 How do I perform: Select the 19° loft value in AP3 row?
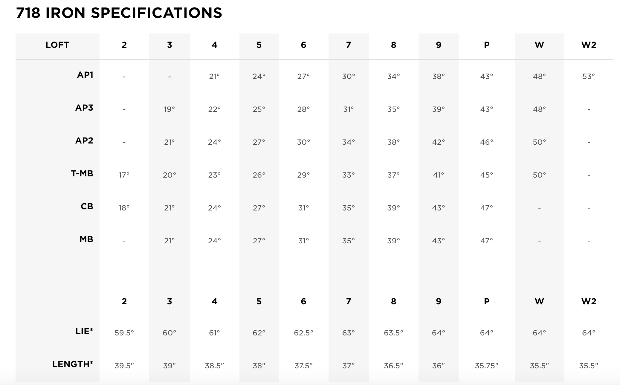(x=169, y=109)
